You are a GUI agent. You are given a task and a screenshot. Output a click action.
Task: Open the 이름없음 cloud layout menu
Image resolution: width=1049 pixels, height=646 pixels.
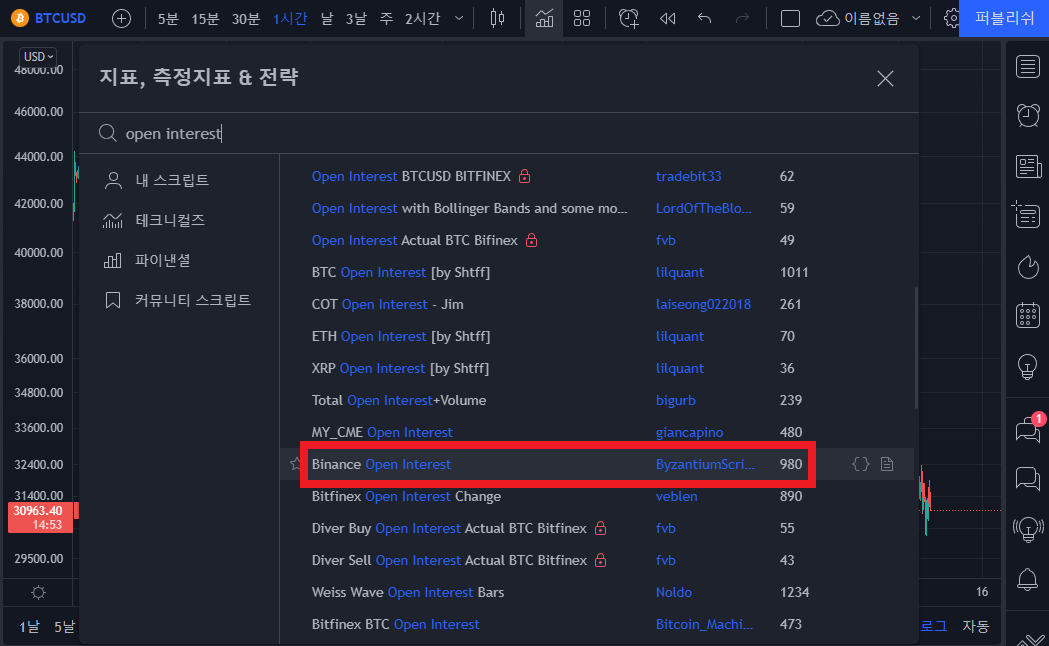click(x=868, y=18)
